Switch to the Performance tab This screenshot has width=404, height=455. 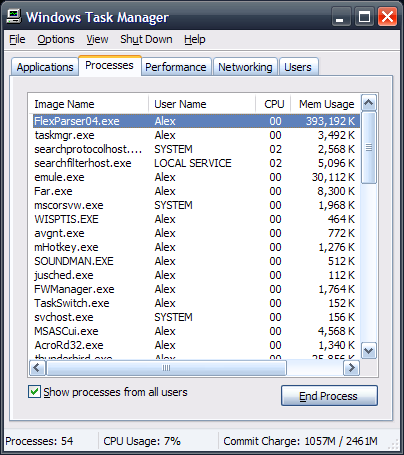(x=176, y=67)
